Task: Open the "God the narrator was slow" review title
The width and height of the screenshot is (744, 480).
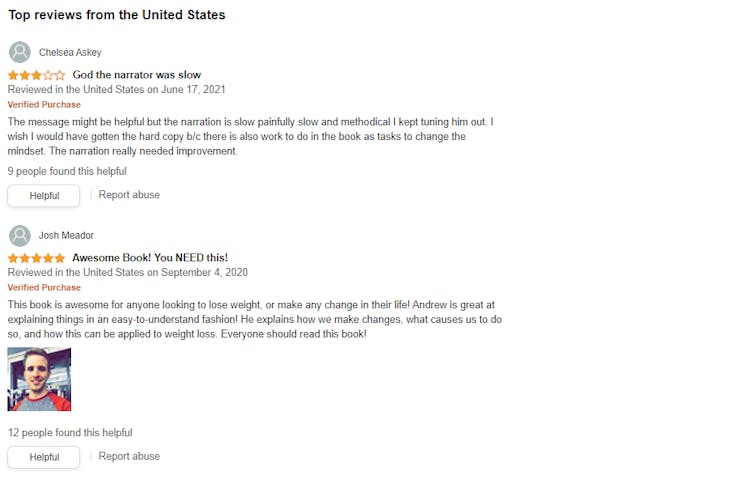Action: click(137, 75)
